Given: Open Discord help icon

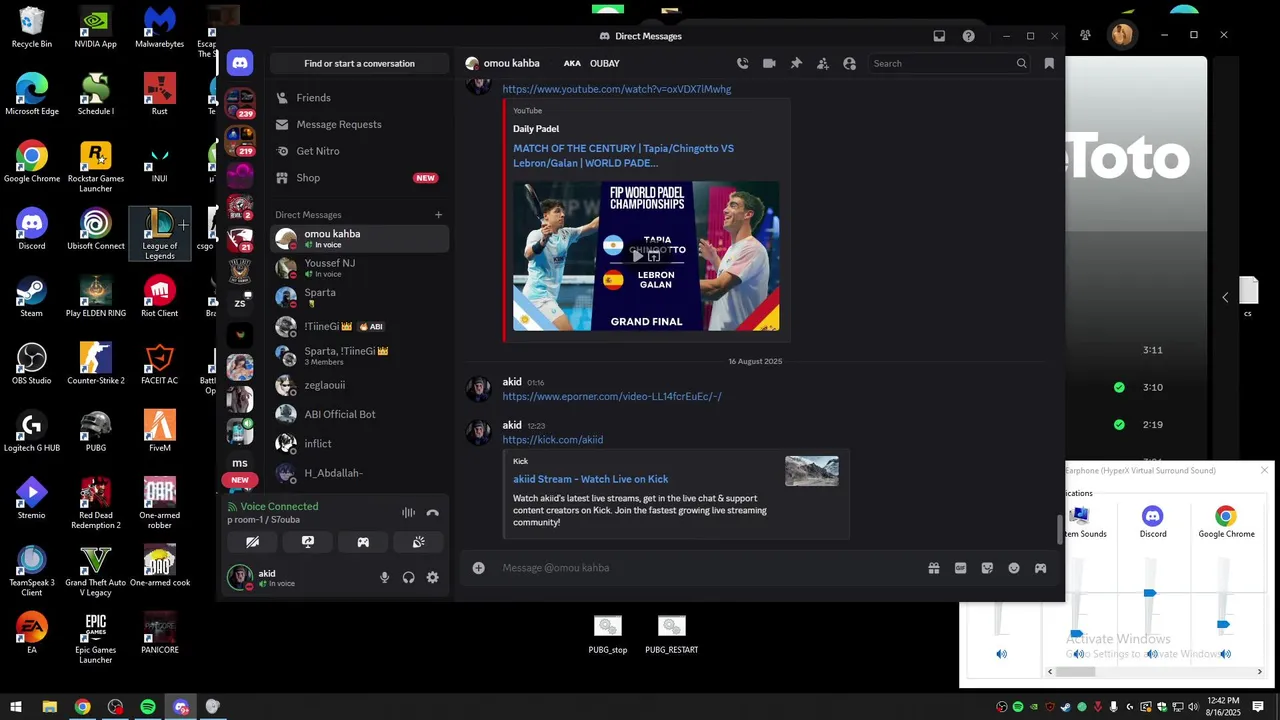Looking at the screenshot, I should click(968, 36).
